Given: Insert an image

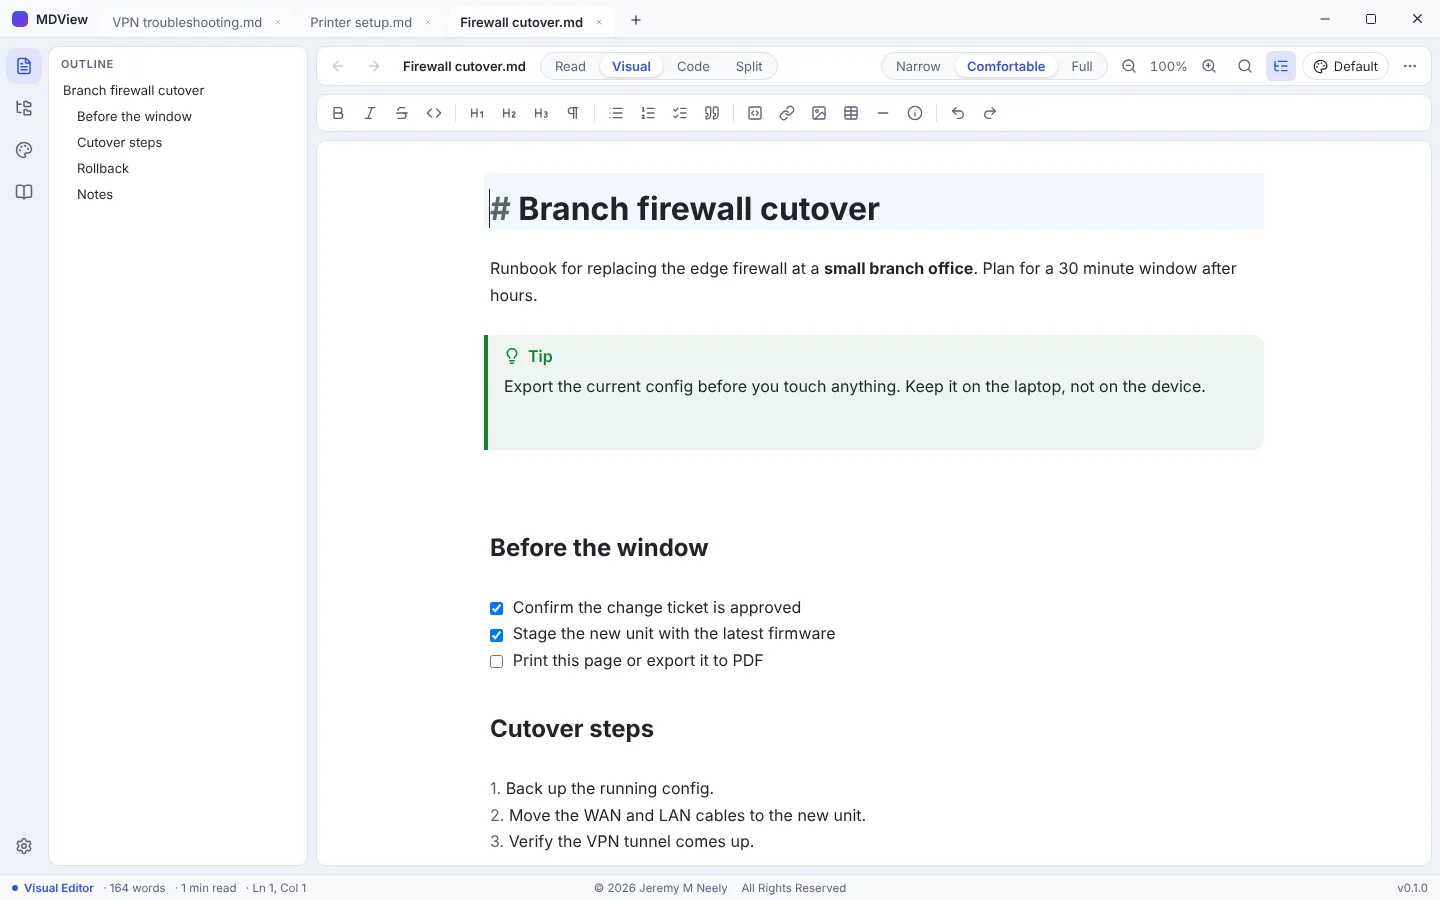Looking at the screenshot, I should [x=819, y=113].
